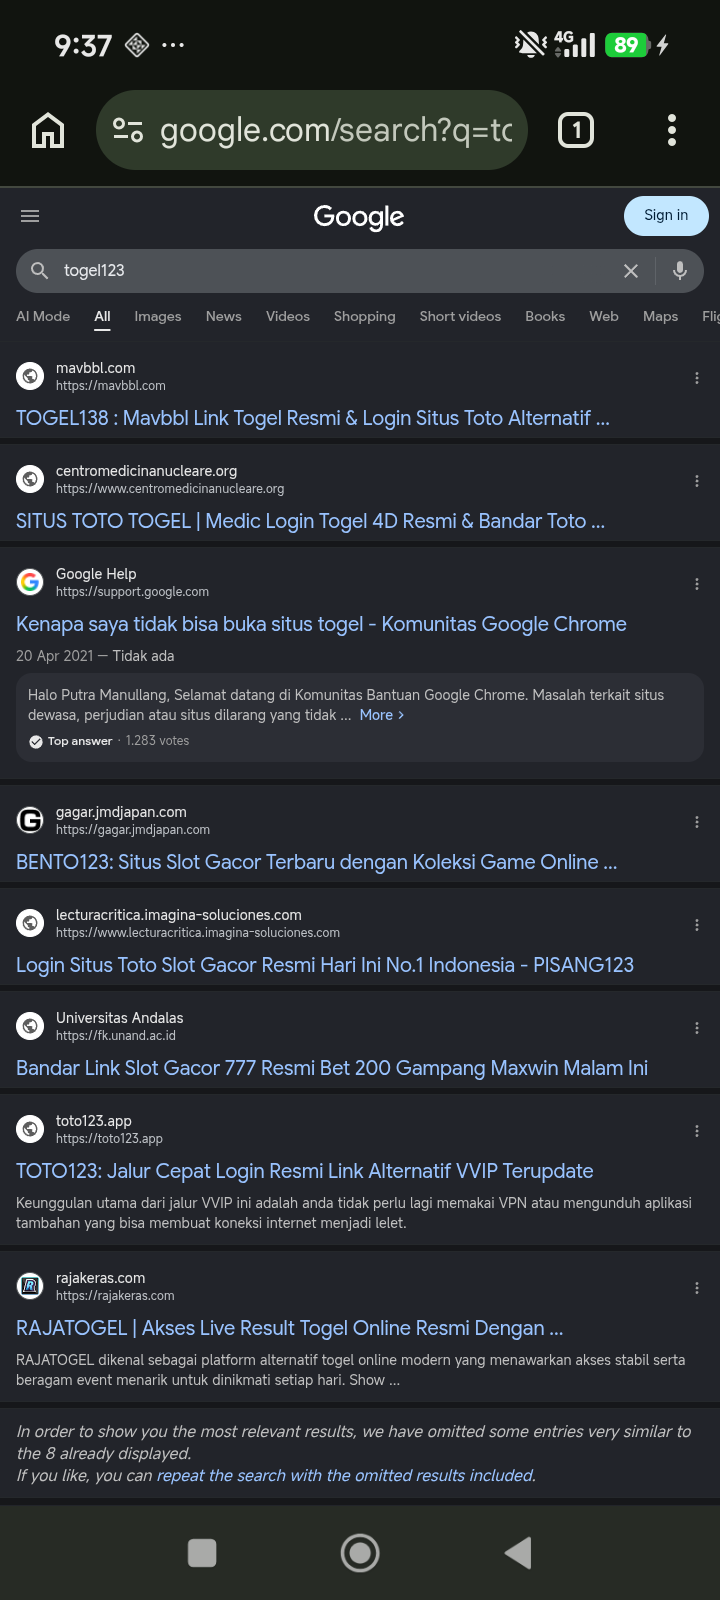The image size is (720, 1600).
Task: Open more options for the mavbbl.com result
Action: click(x=697, y=378)
